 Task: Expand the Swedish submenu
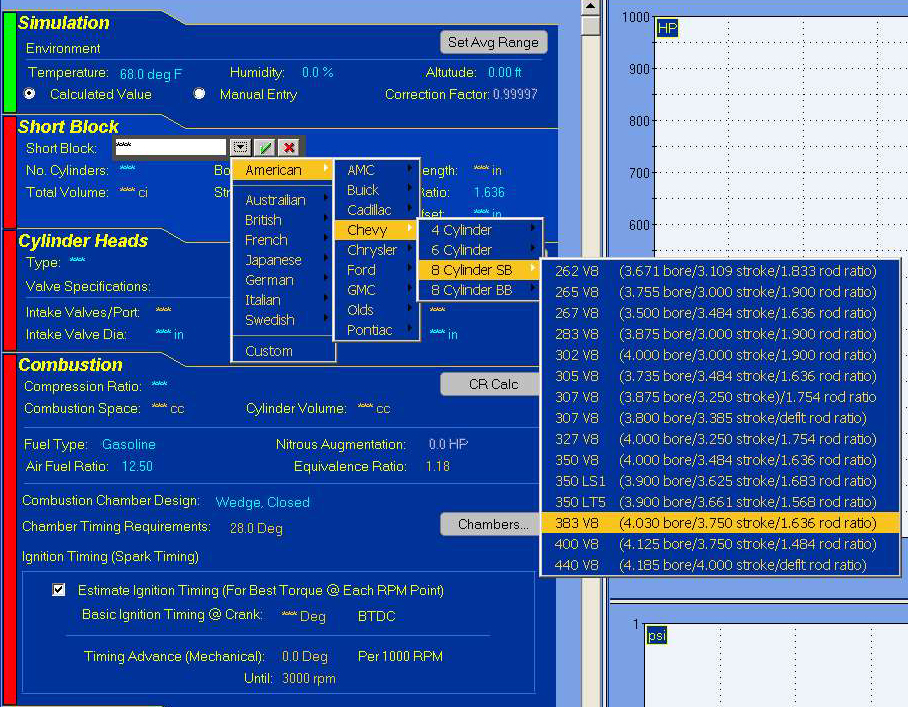pyautogui.click(x=283, y=320)
